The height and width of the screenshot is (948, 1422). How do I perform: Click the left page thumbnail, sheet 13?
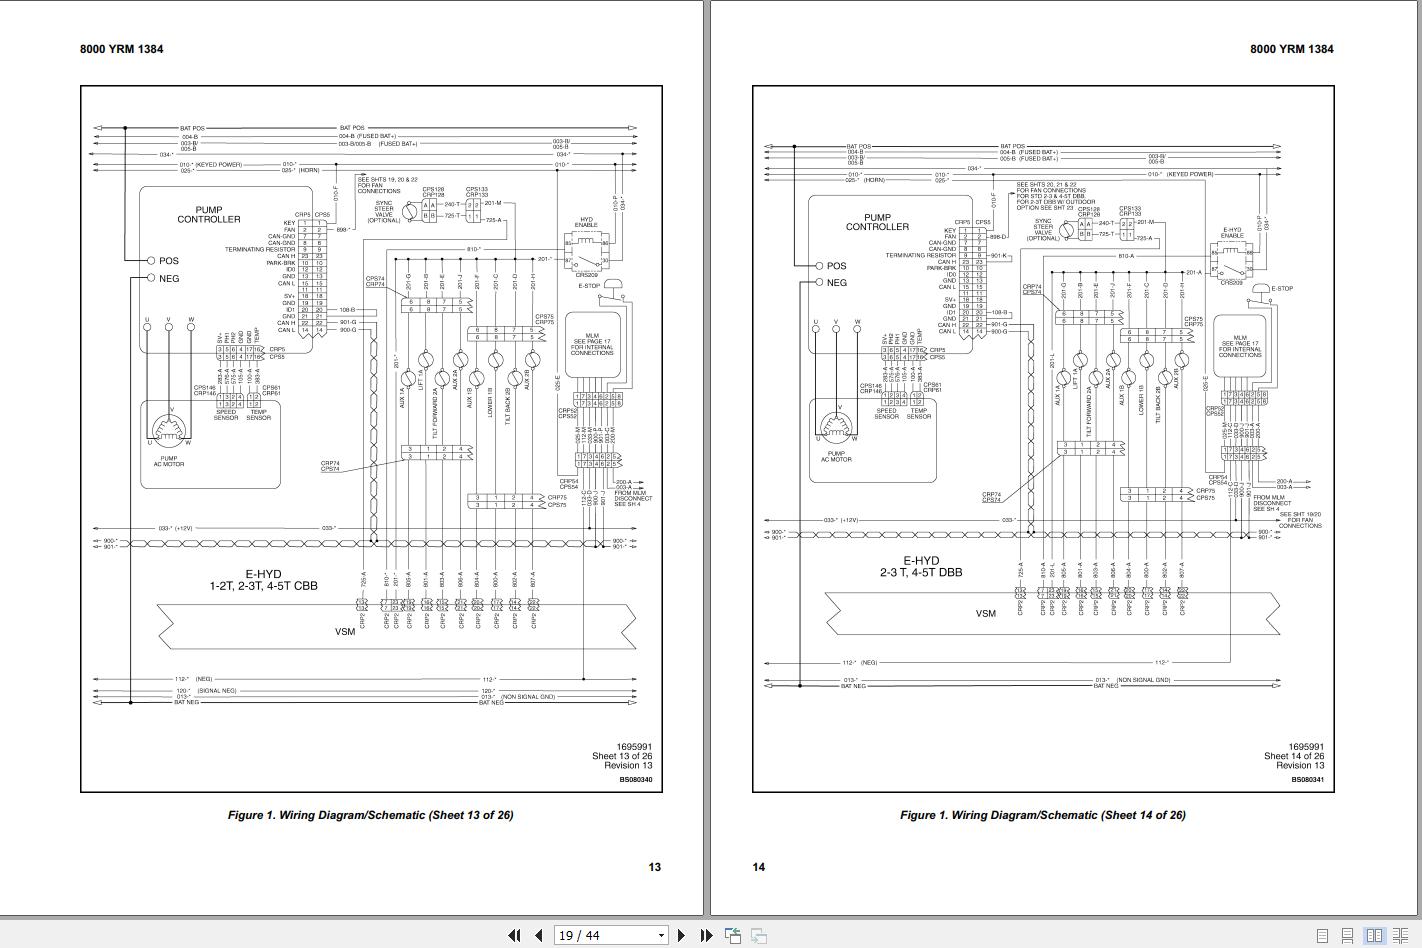tap(371, 439)
